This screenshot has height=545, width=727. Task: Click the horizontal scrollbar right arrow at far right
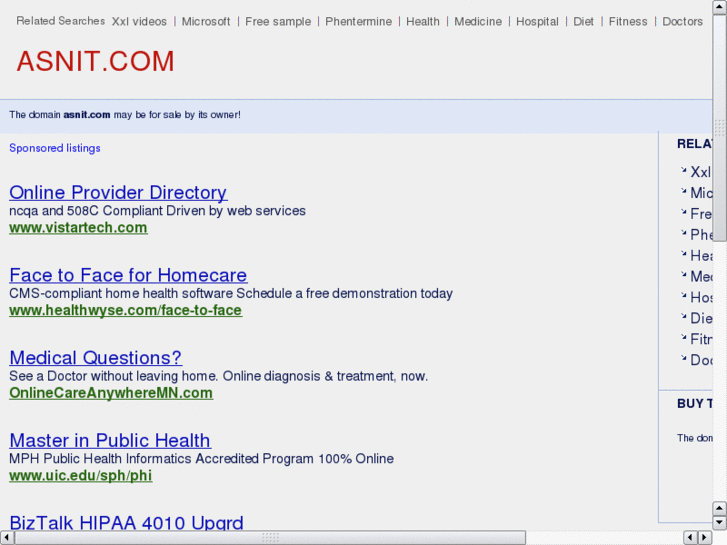(705, 538)
